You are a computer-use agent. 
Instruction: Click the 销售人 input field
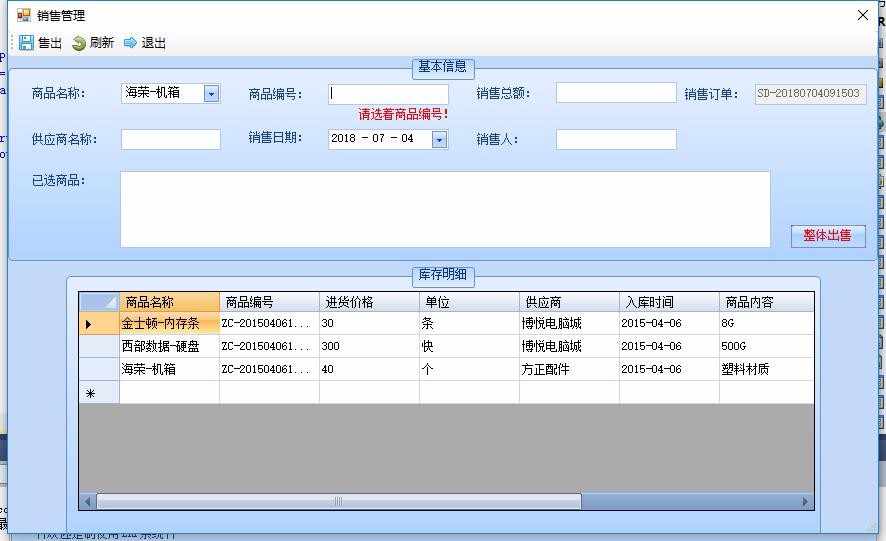(x=616, y=139)
